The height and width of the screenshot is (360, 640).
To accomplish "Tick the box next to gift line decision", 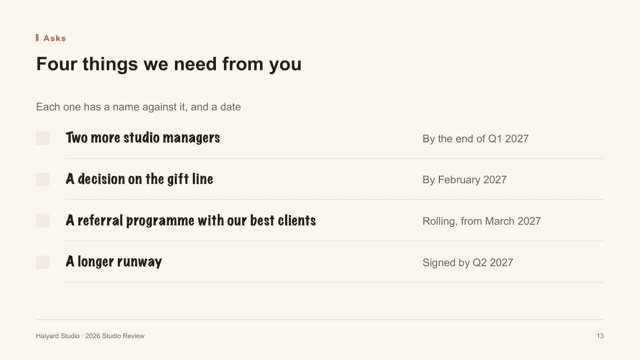I will point(43,180).
